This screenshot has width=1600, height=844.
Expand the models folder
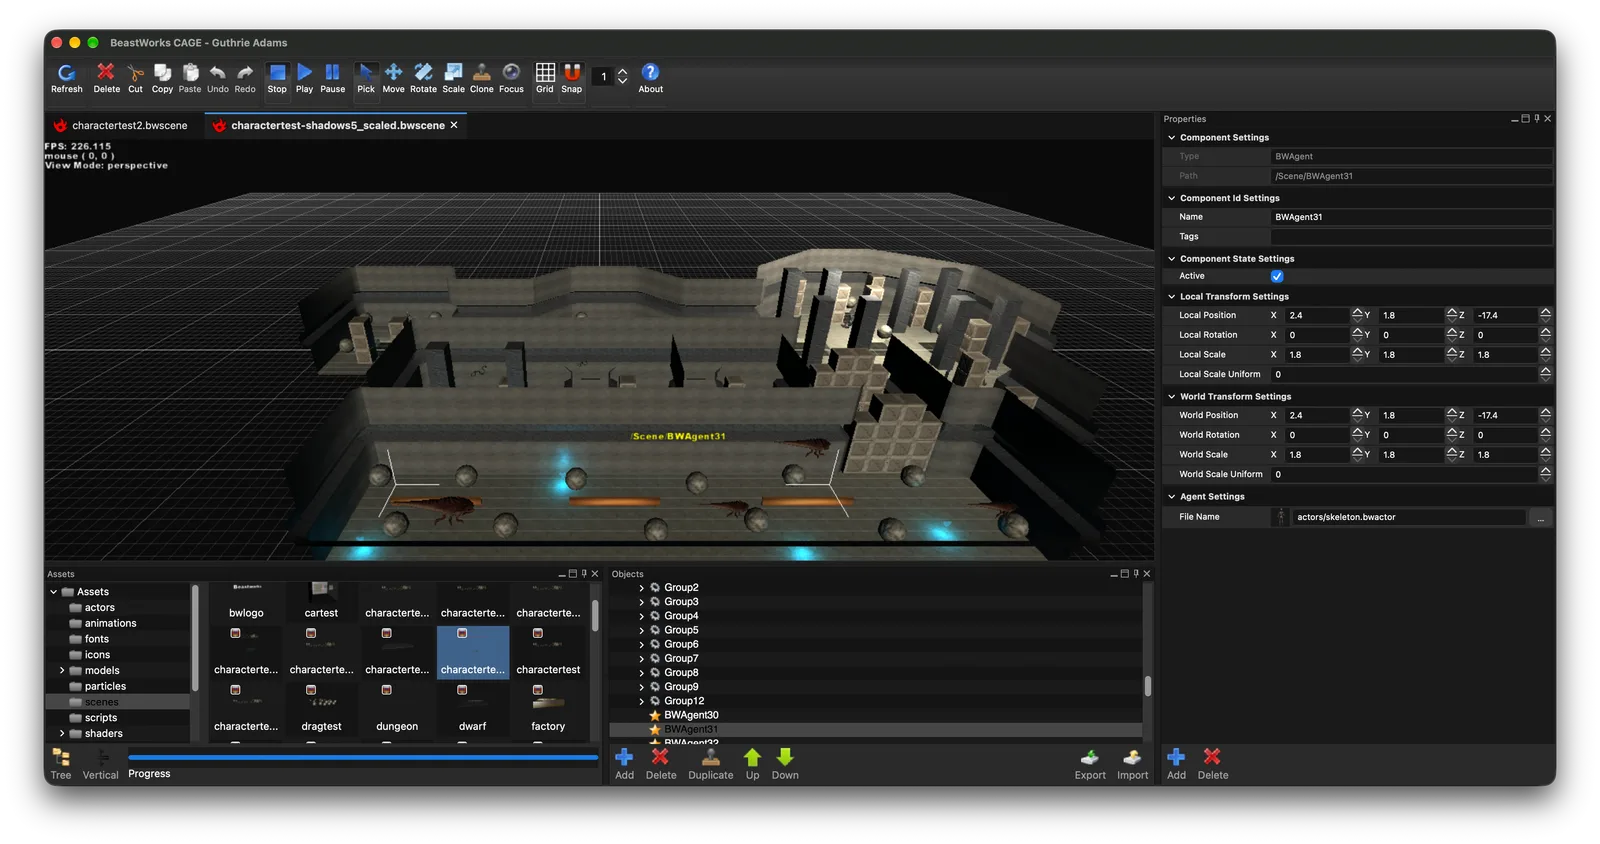point(62,671)
